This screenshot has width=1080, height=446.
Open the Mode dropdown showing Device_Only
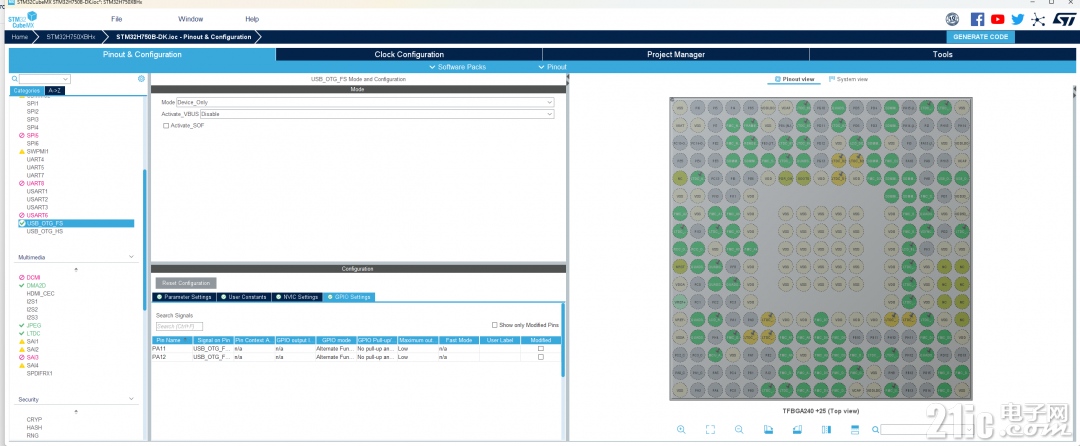[x=365, y=102]
